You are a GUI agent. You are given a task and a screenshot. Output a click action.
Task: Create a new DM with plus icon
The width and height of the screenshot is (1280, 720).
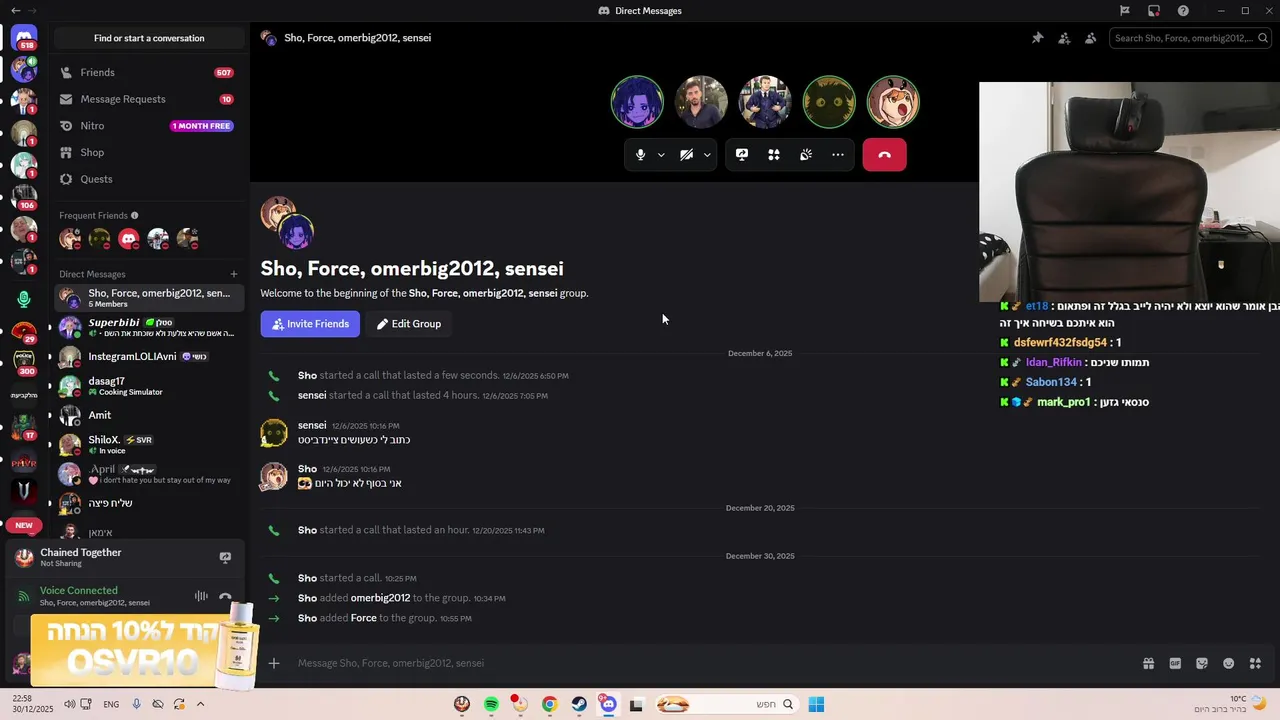(x=234, y=274)
